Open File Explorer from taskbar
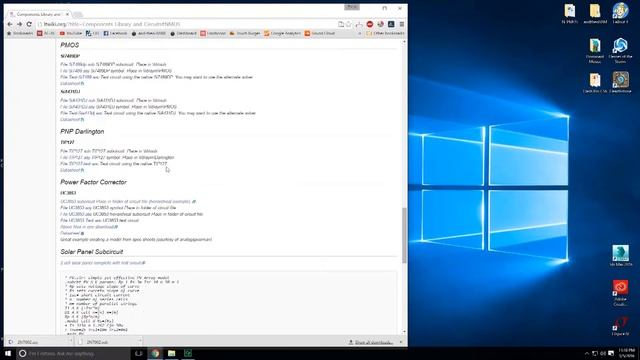 [x=171, y=353]
